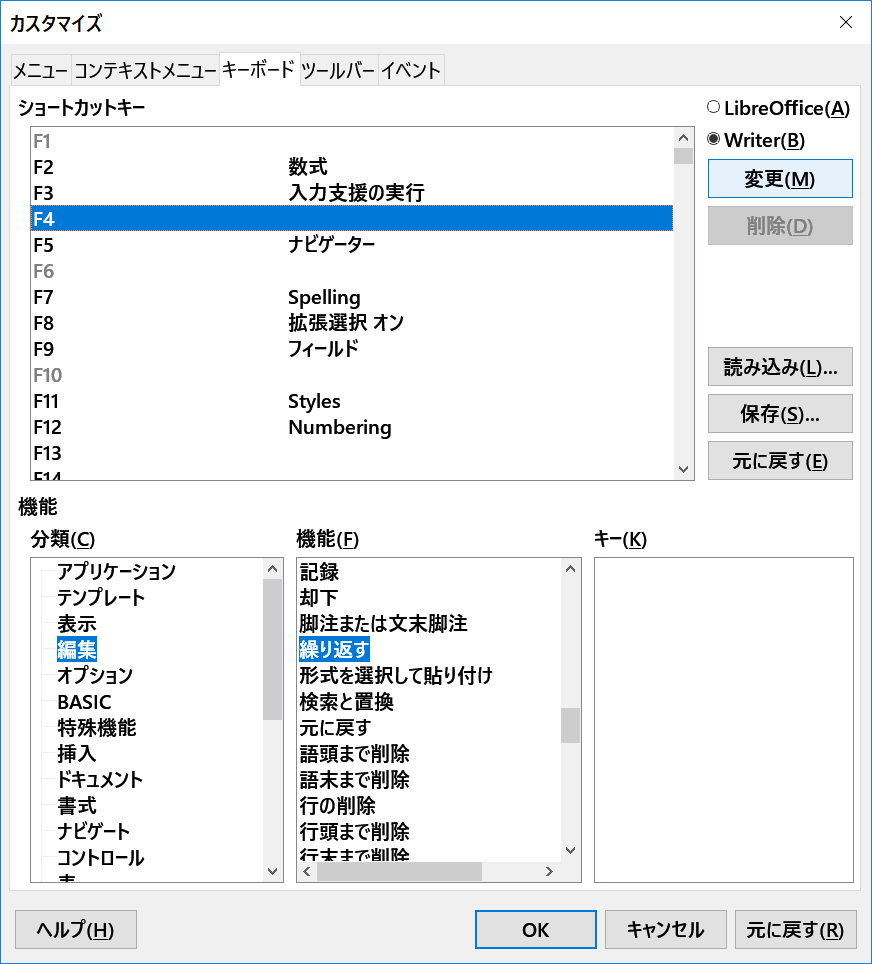Click the 保存 (Save) button
This screenshot has width=872, height=964.
[780, 413]
